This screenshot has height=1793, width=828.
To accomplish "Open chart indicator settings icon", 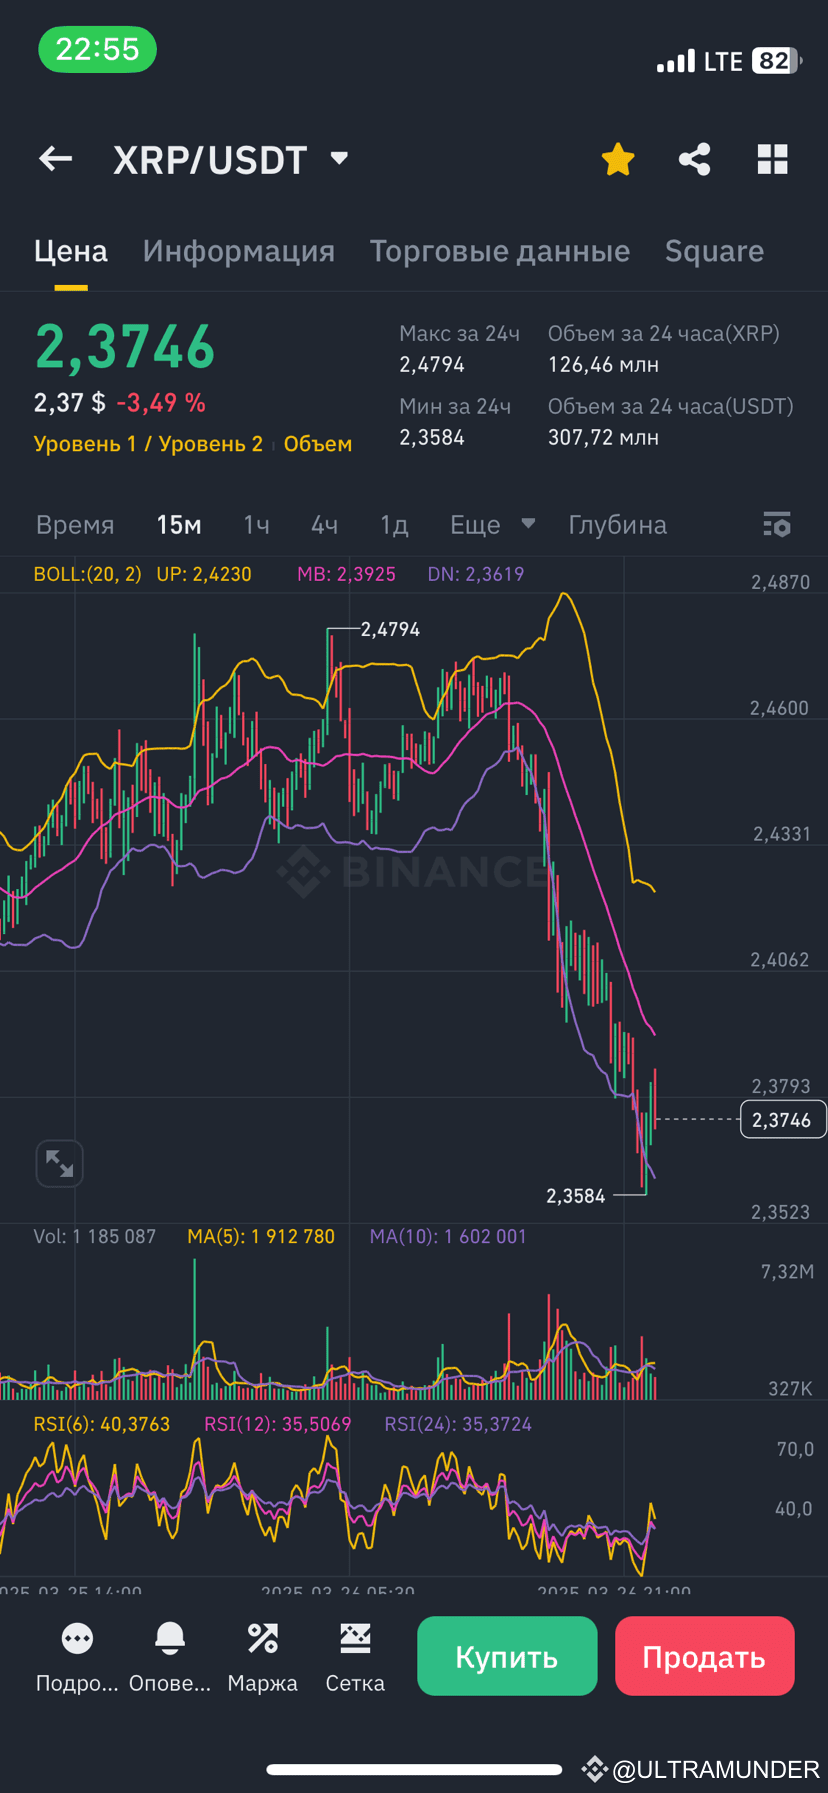I will click(777, 524).
